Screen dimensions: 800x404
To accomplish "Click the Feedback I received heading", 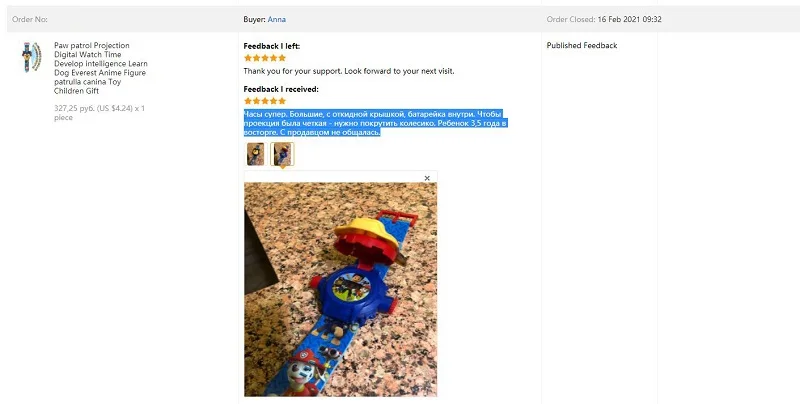I will click(281, 89).
